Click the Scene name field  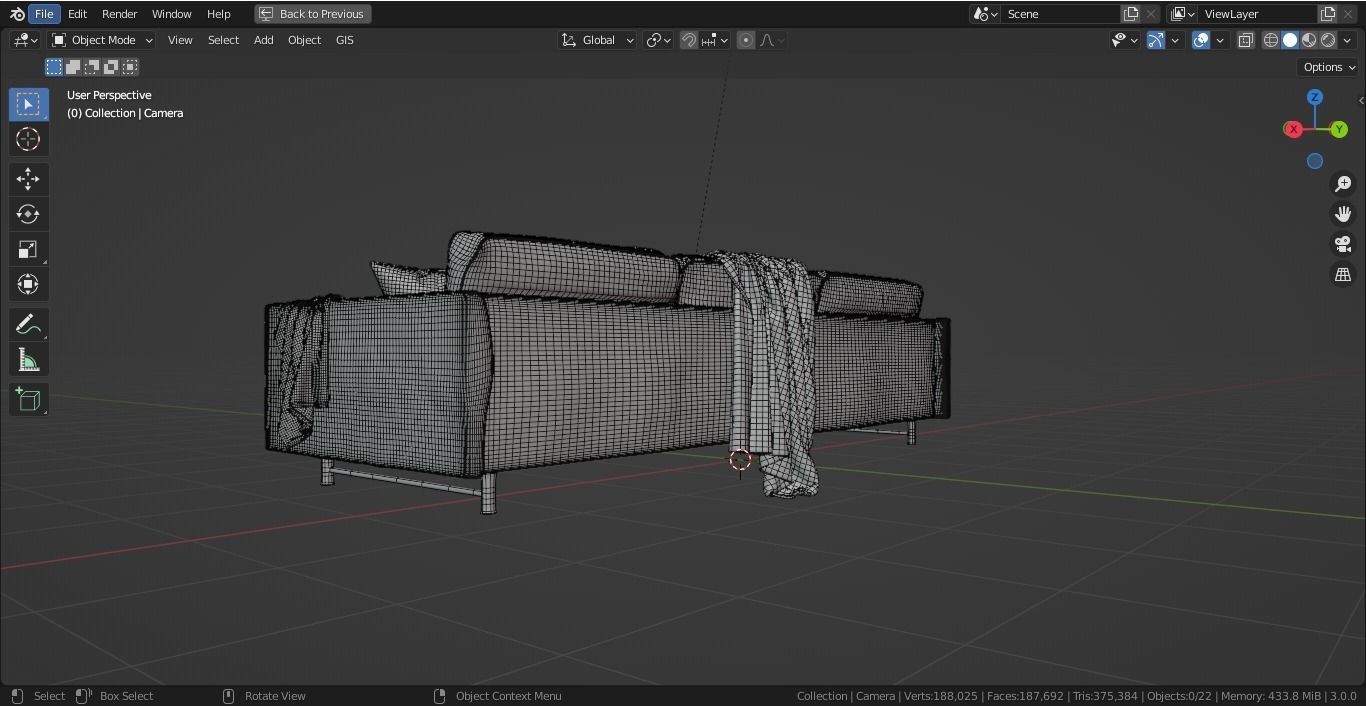(x=1060, y=14)
